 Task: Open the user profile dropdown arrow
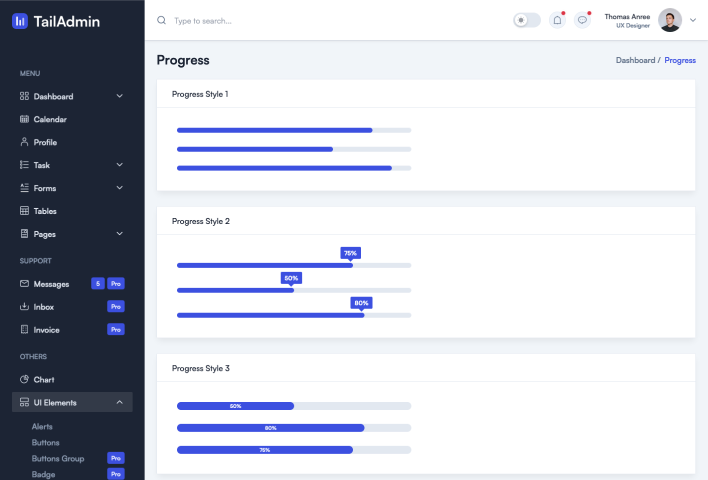(x=693, y=20)
